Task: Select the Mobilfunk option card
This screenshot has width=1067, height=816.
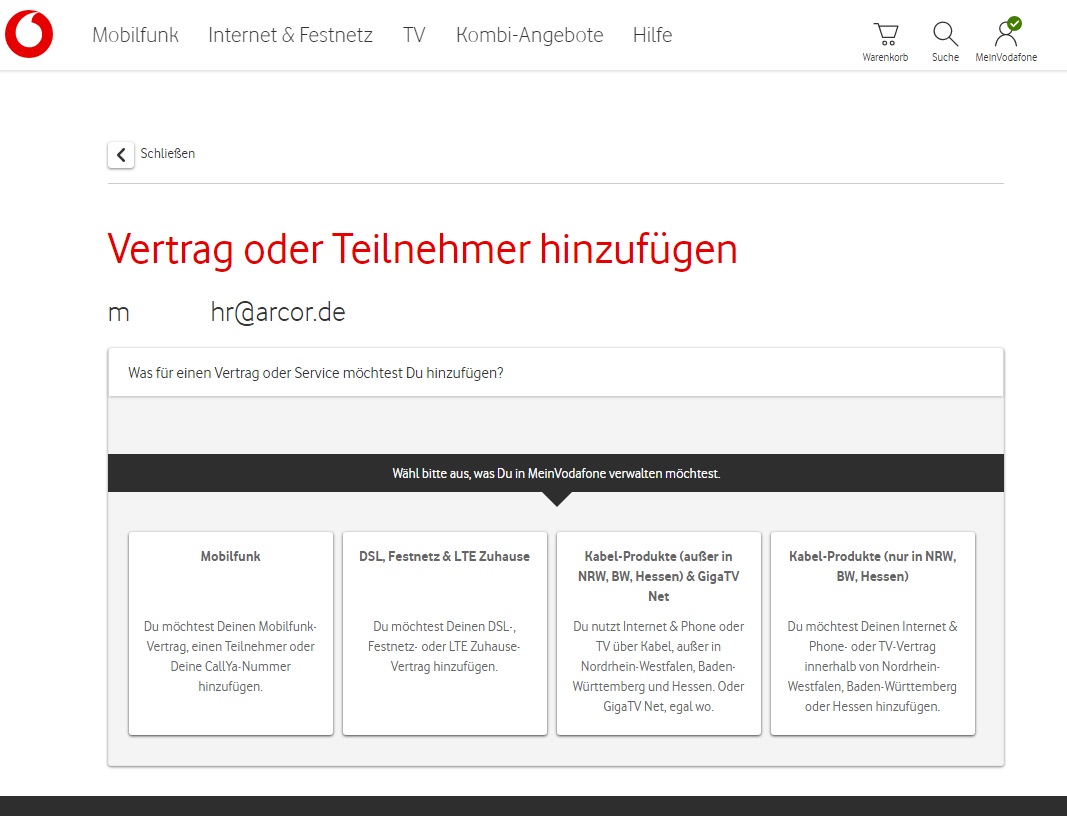Action: coord(230,634)
